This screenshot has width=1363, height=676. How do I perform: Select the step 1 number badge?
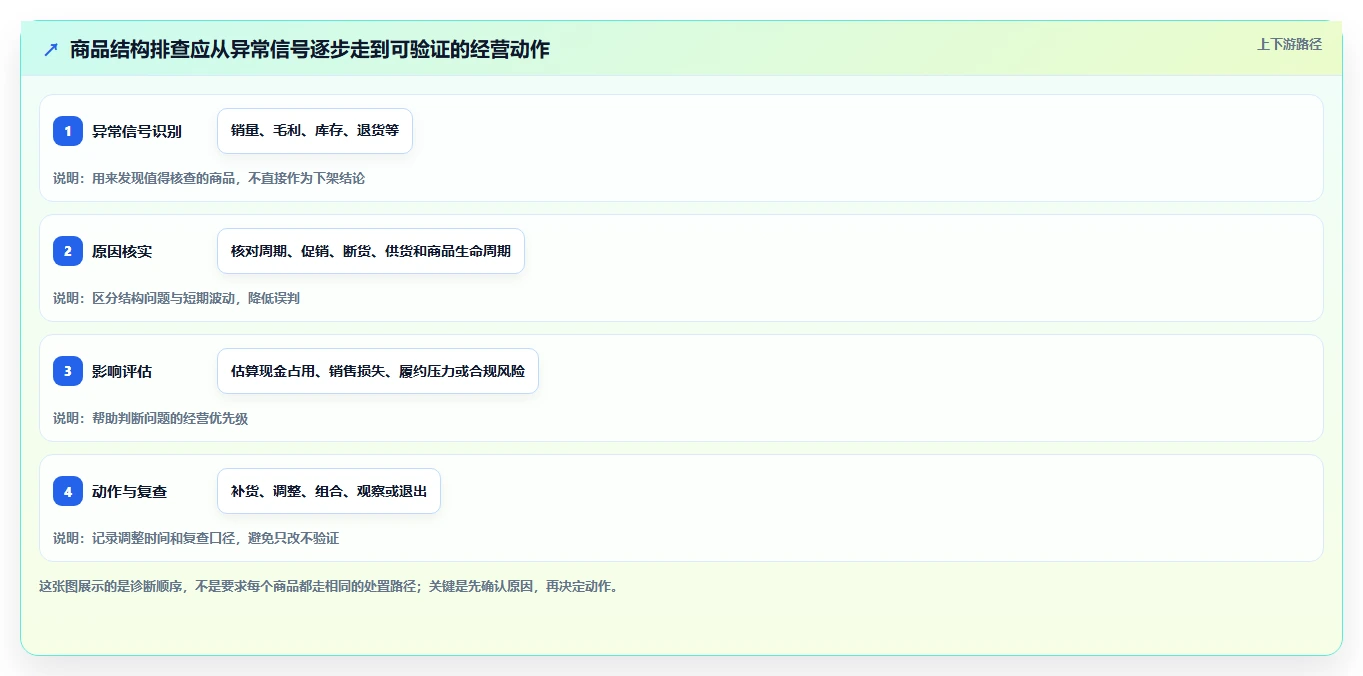[68, 131]
